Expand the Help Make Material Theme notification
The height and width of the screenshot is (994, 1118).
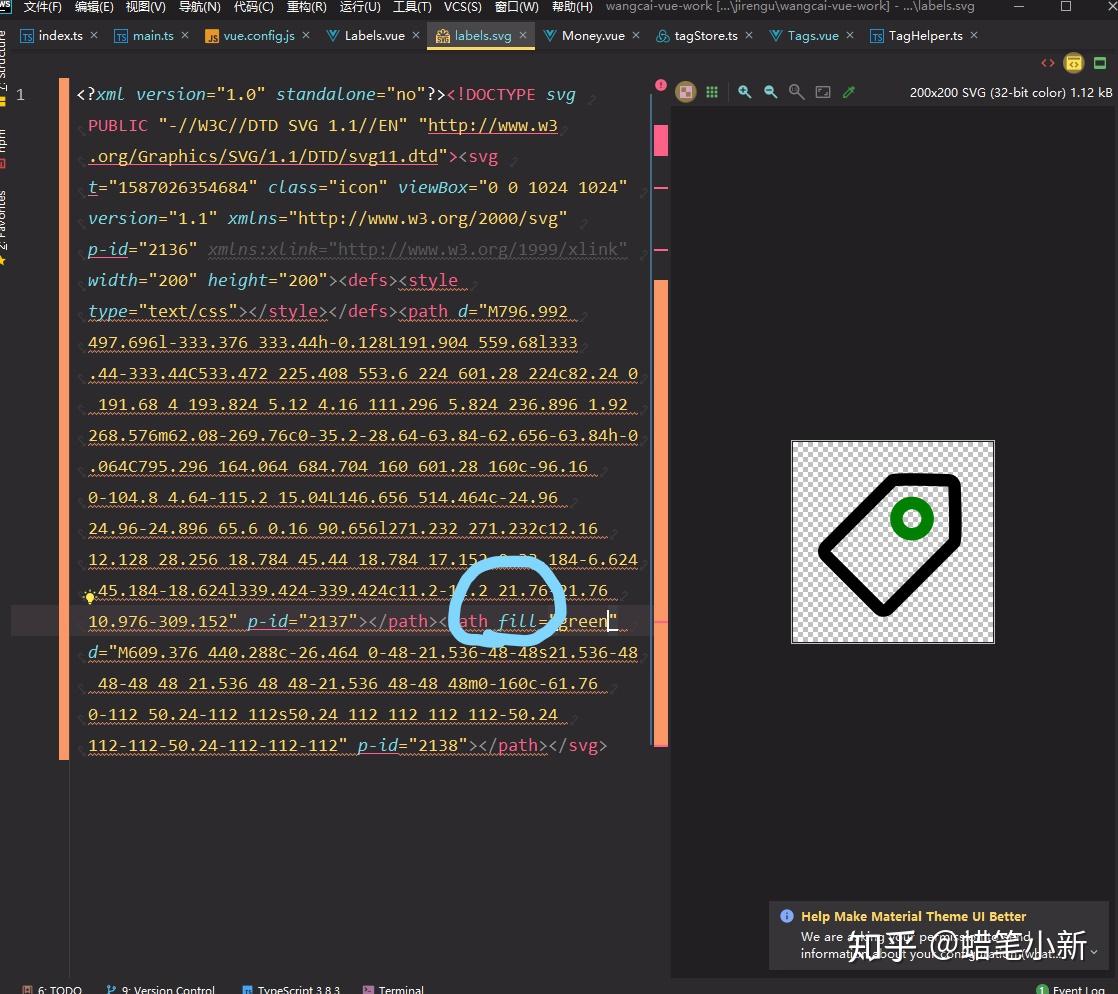tap(1094, 952)
